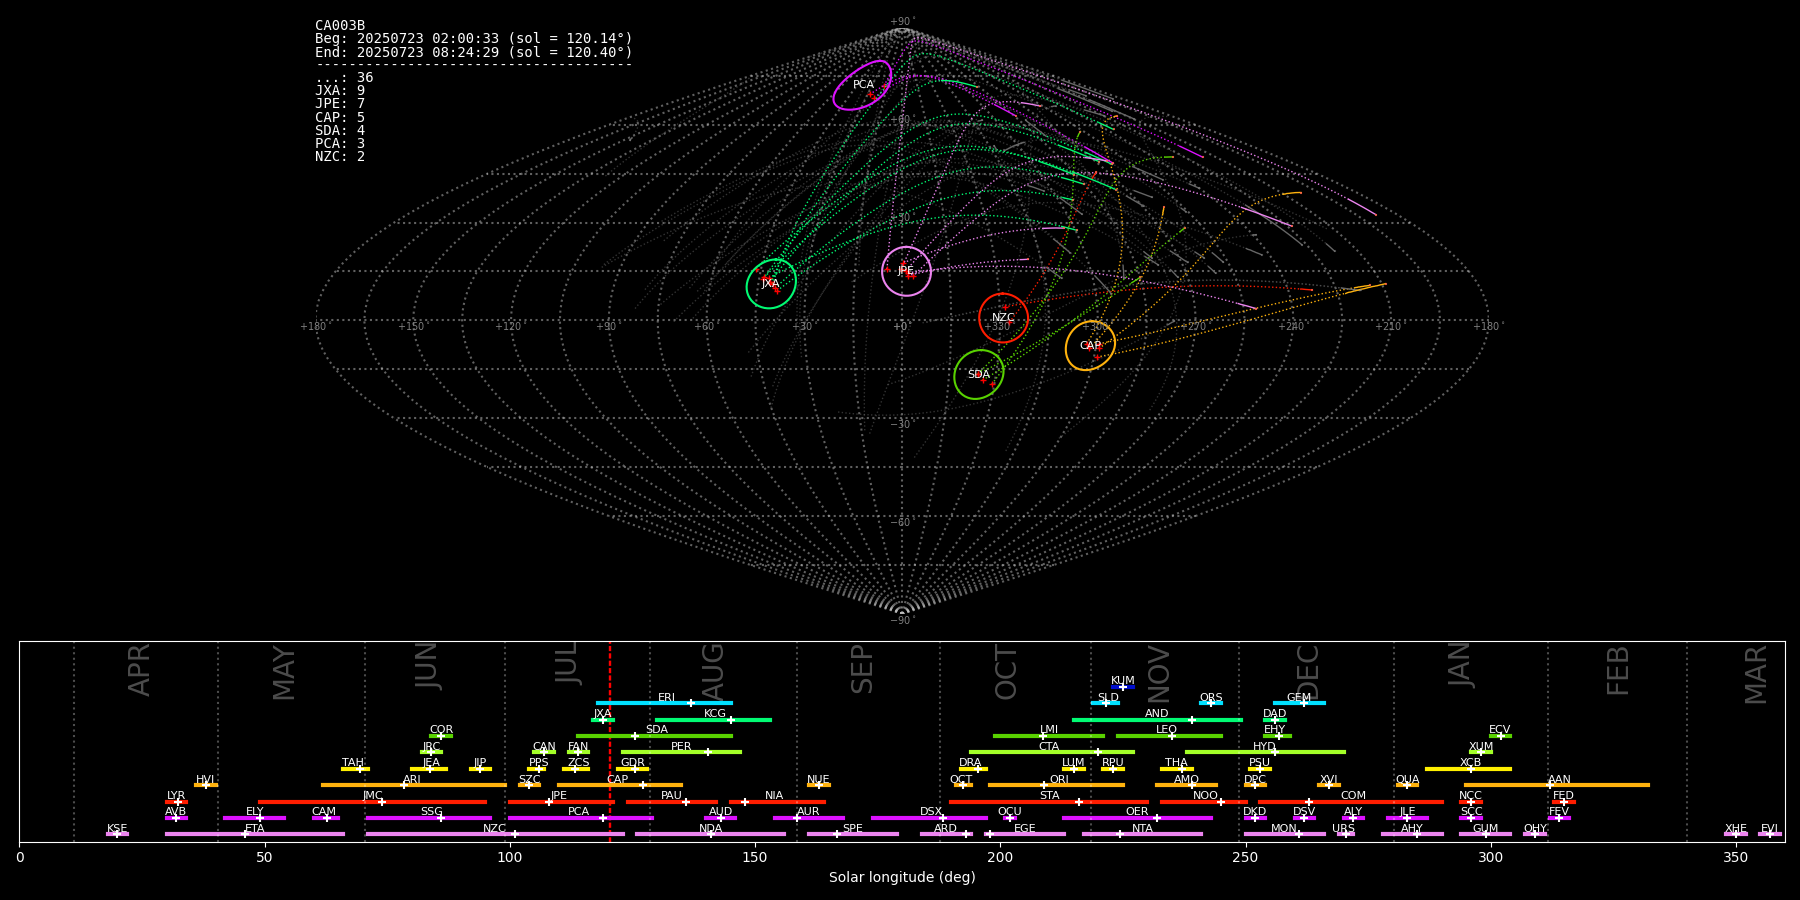Click the '−90°' south pole label on map
Viewport: 1800px width, 900px height.
tap(902, 620)
